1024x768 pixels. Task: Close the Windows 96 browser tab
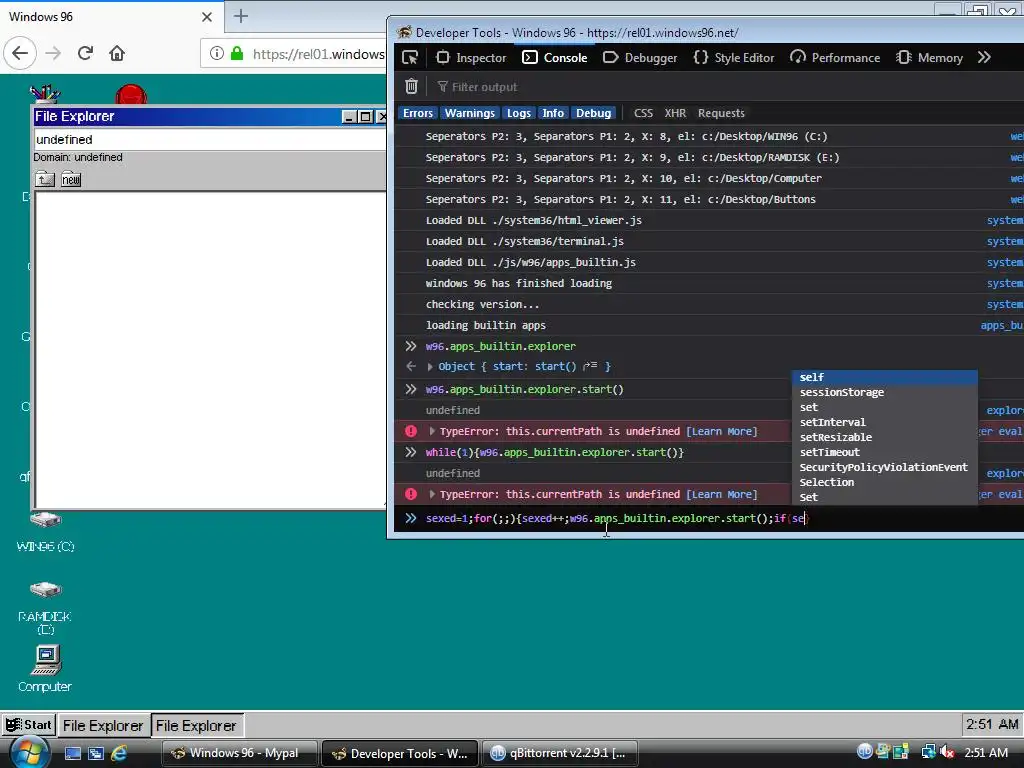click(x=207, y=17)
